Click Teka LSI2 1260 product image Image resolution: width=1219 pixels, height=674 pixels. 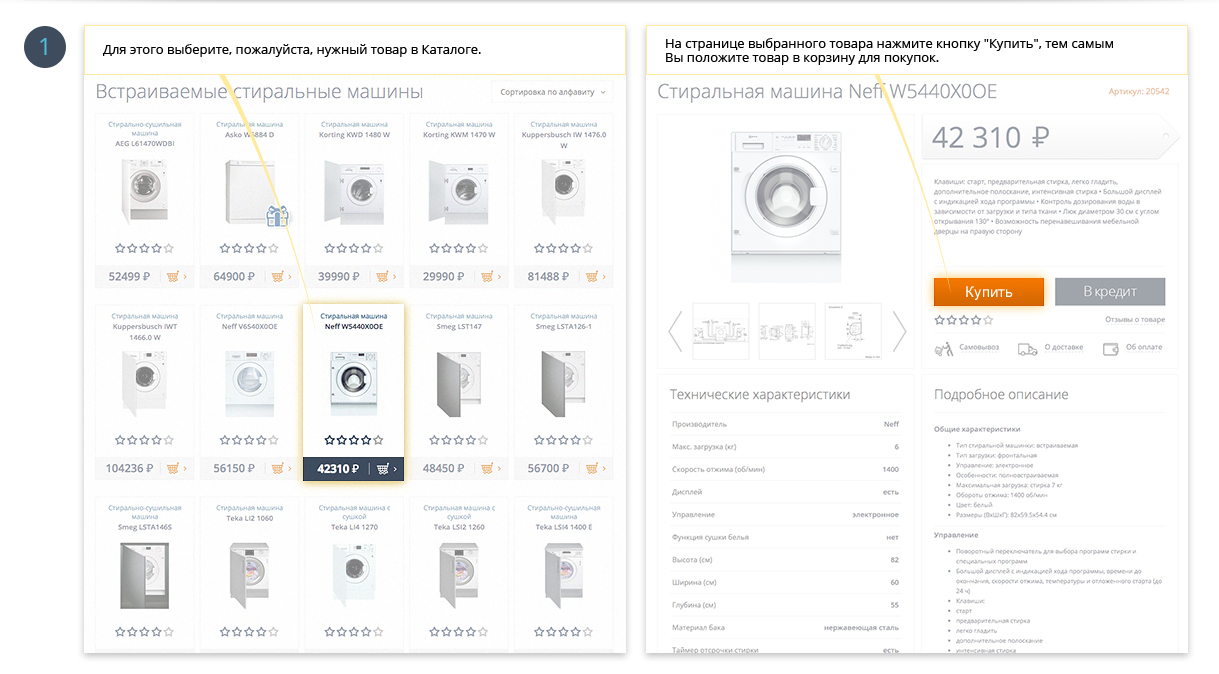pyautogui.click(x=458, y=577)
